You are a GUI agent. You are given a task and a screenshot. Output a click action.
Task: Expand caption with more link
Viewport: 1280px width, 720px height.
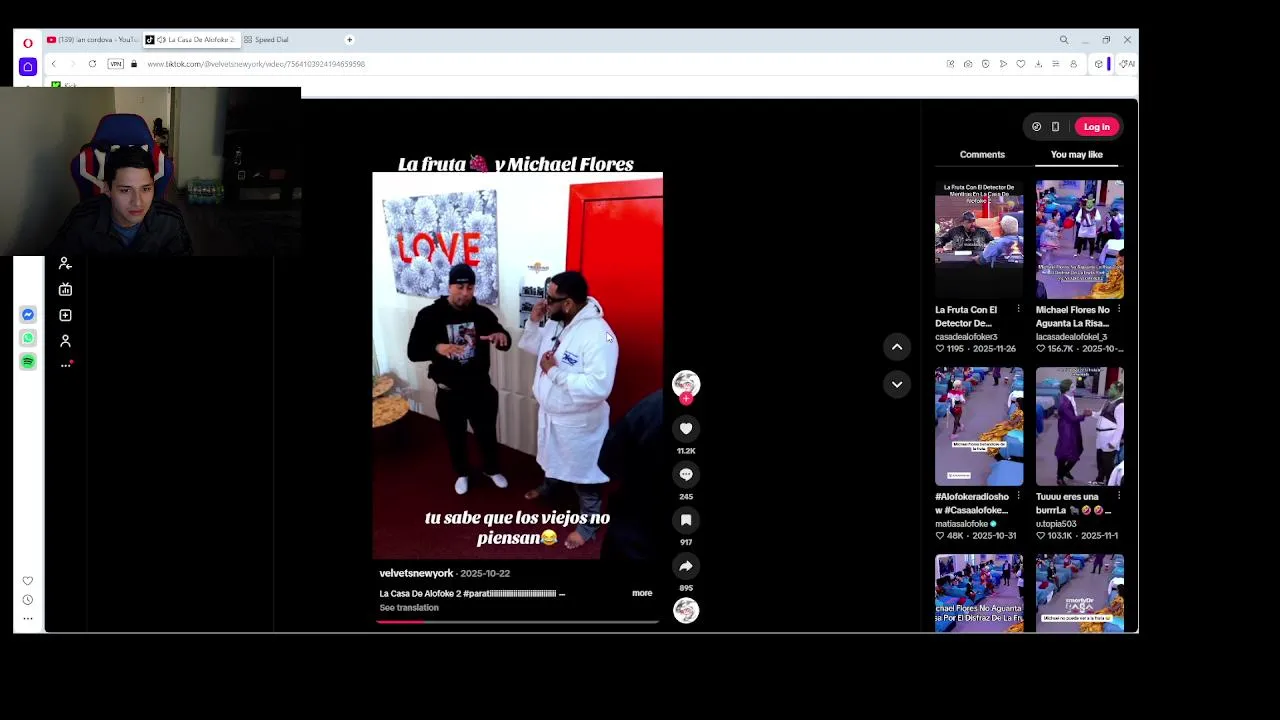[642, 593]
